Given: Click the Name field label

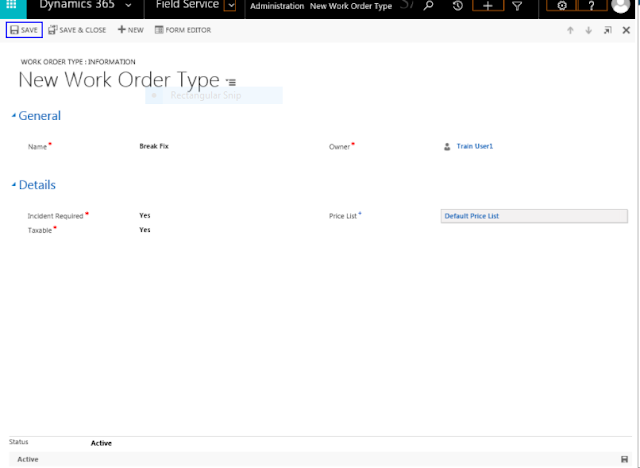Looking at the screenshot, I should (x=37, y=147).
